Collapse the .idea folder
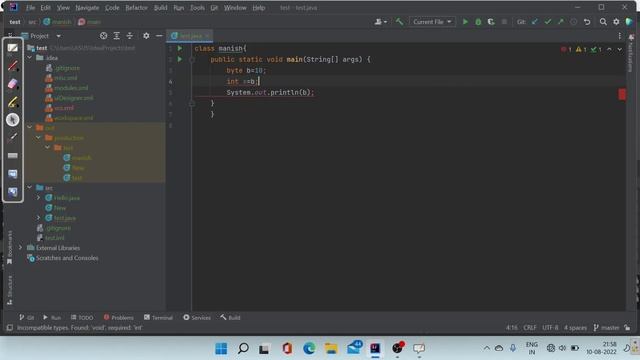Screen dimensions: 640x360 (x=30, y=58)
